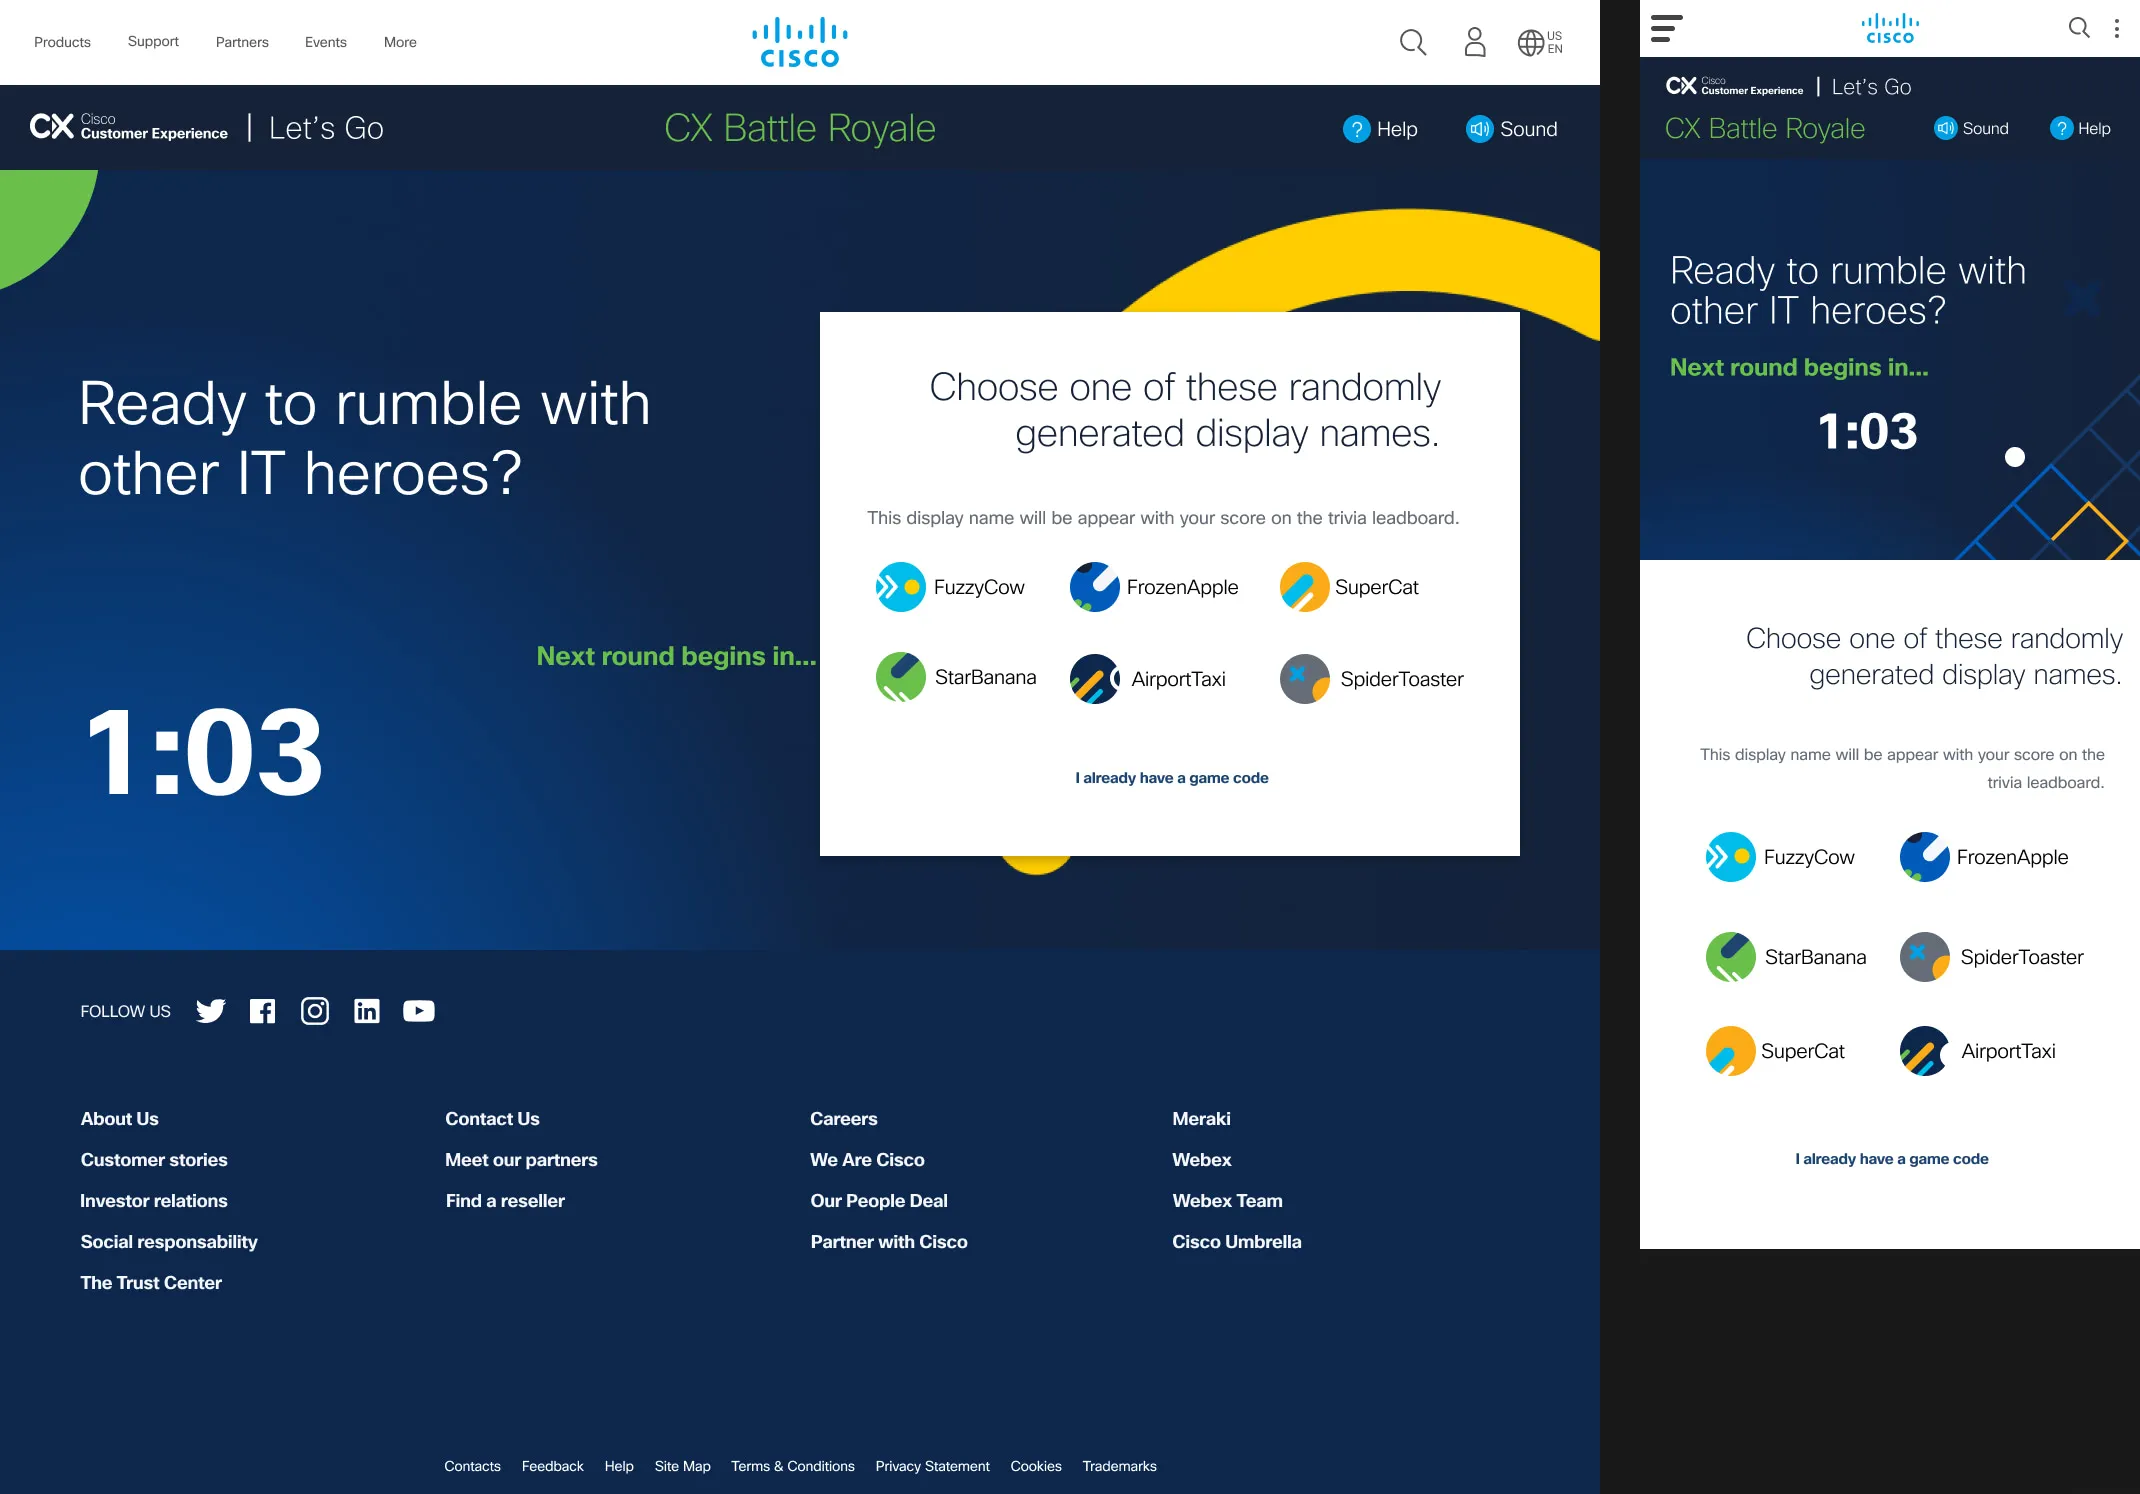Open the mobile hamburger menu
Screen dimensions: 2140x1494
(1666, 28)
